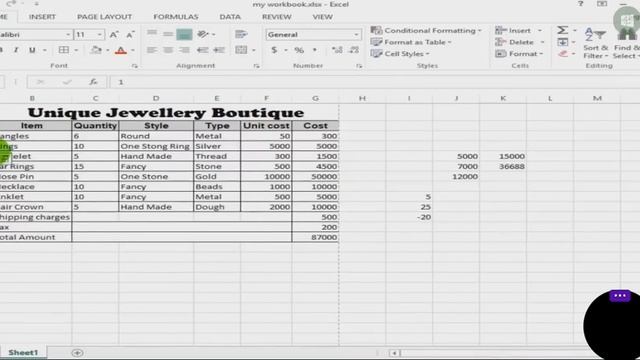Open Cell Styles gallery
The height and width of the screenshot is (360, 640).
tap(400, 54)
